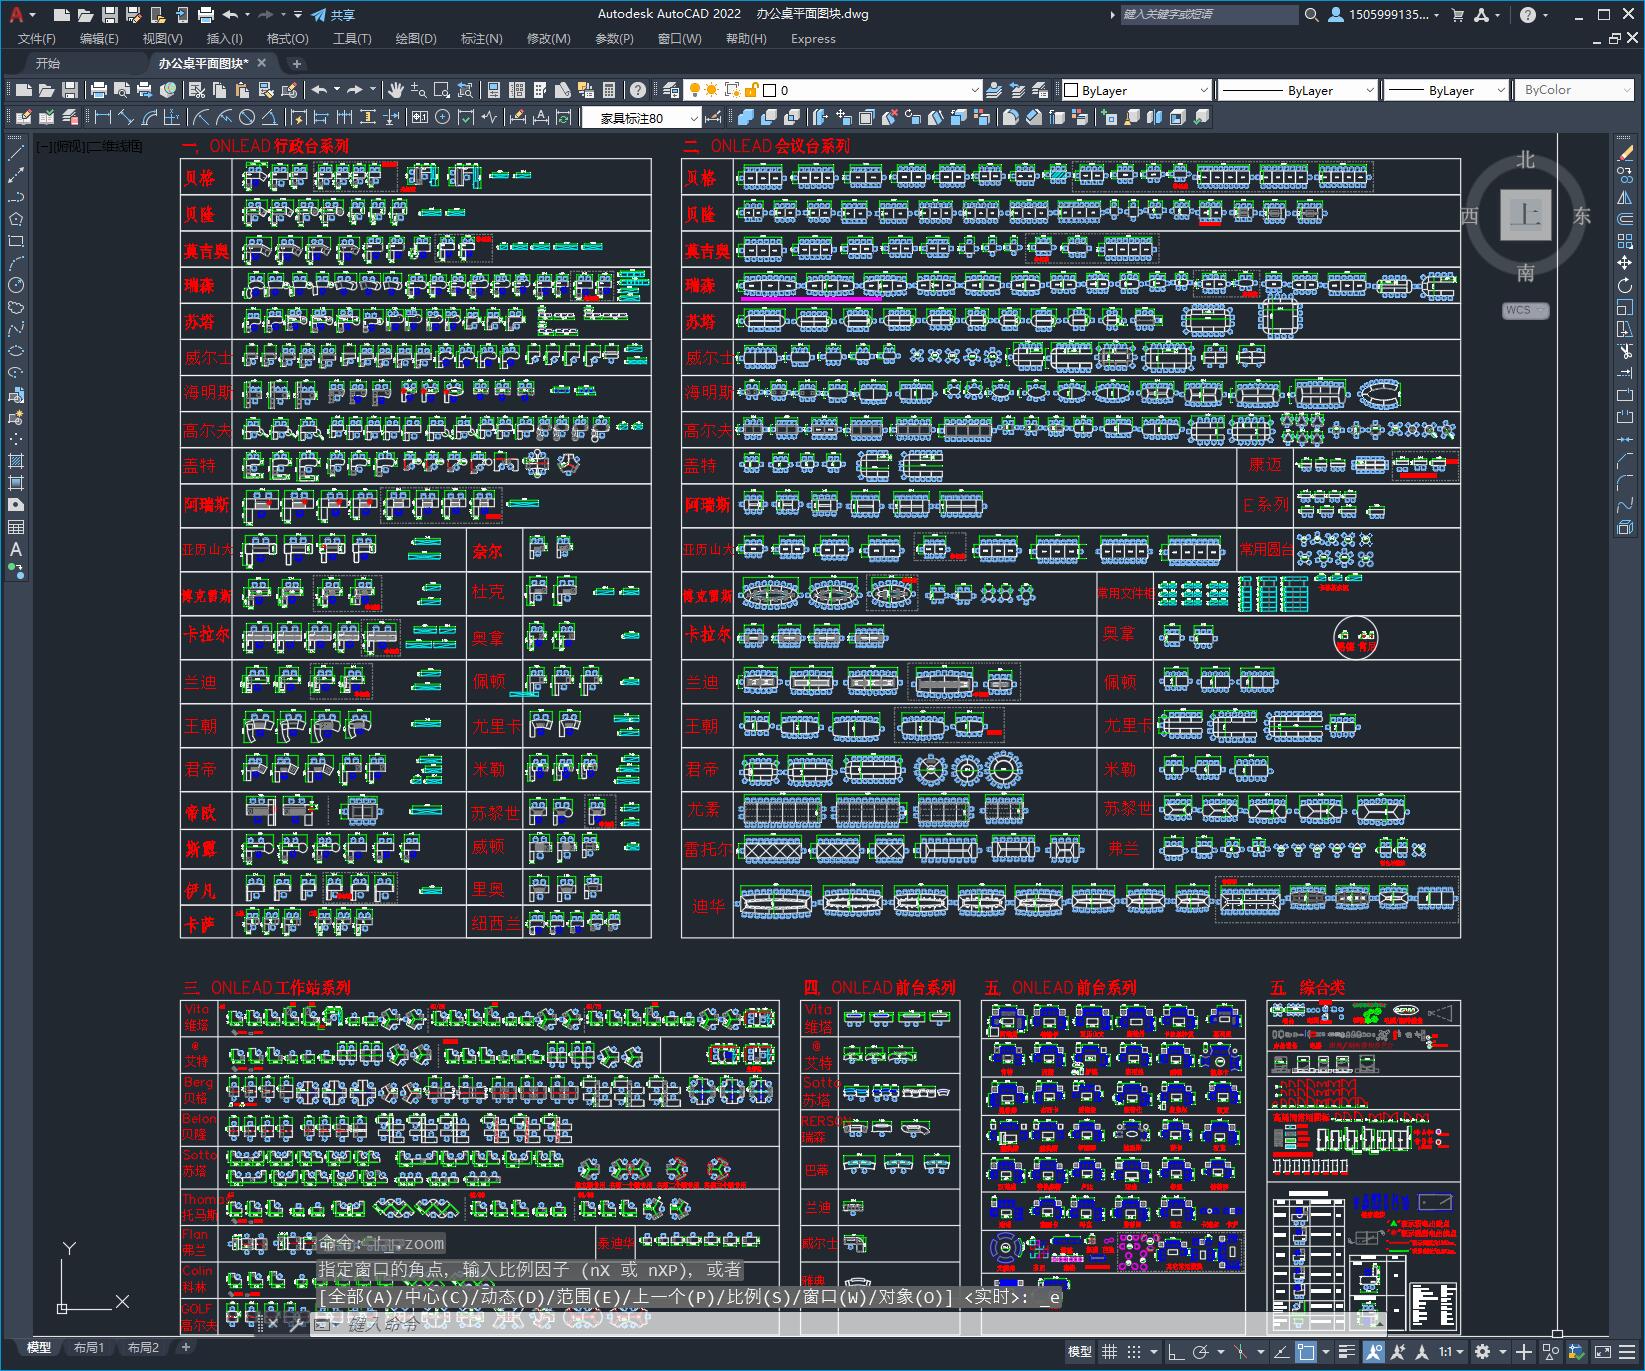
Task: Select the Rectangle tool in draw toolbar
Action: pos(16,241)
